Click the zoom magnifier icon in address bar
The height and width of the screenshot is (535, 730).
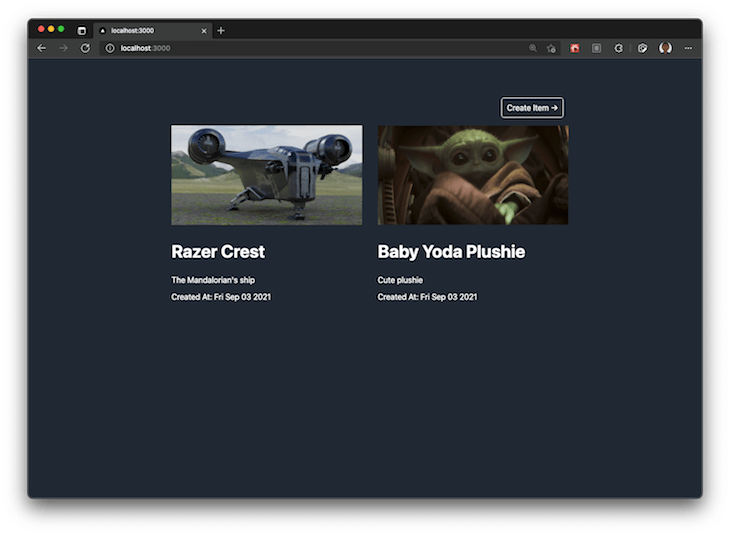[532, 48]
